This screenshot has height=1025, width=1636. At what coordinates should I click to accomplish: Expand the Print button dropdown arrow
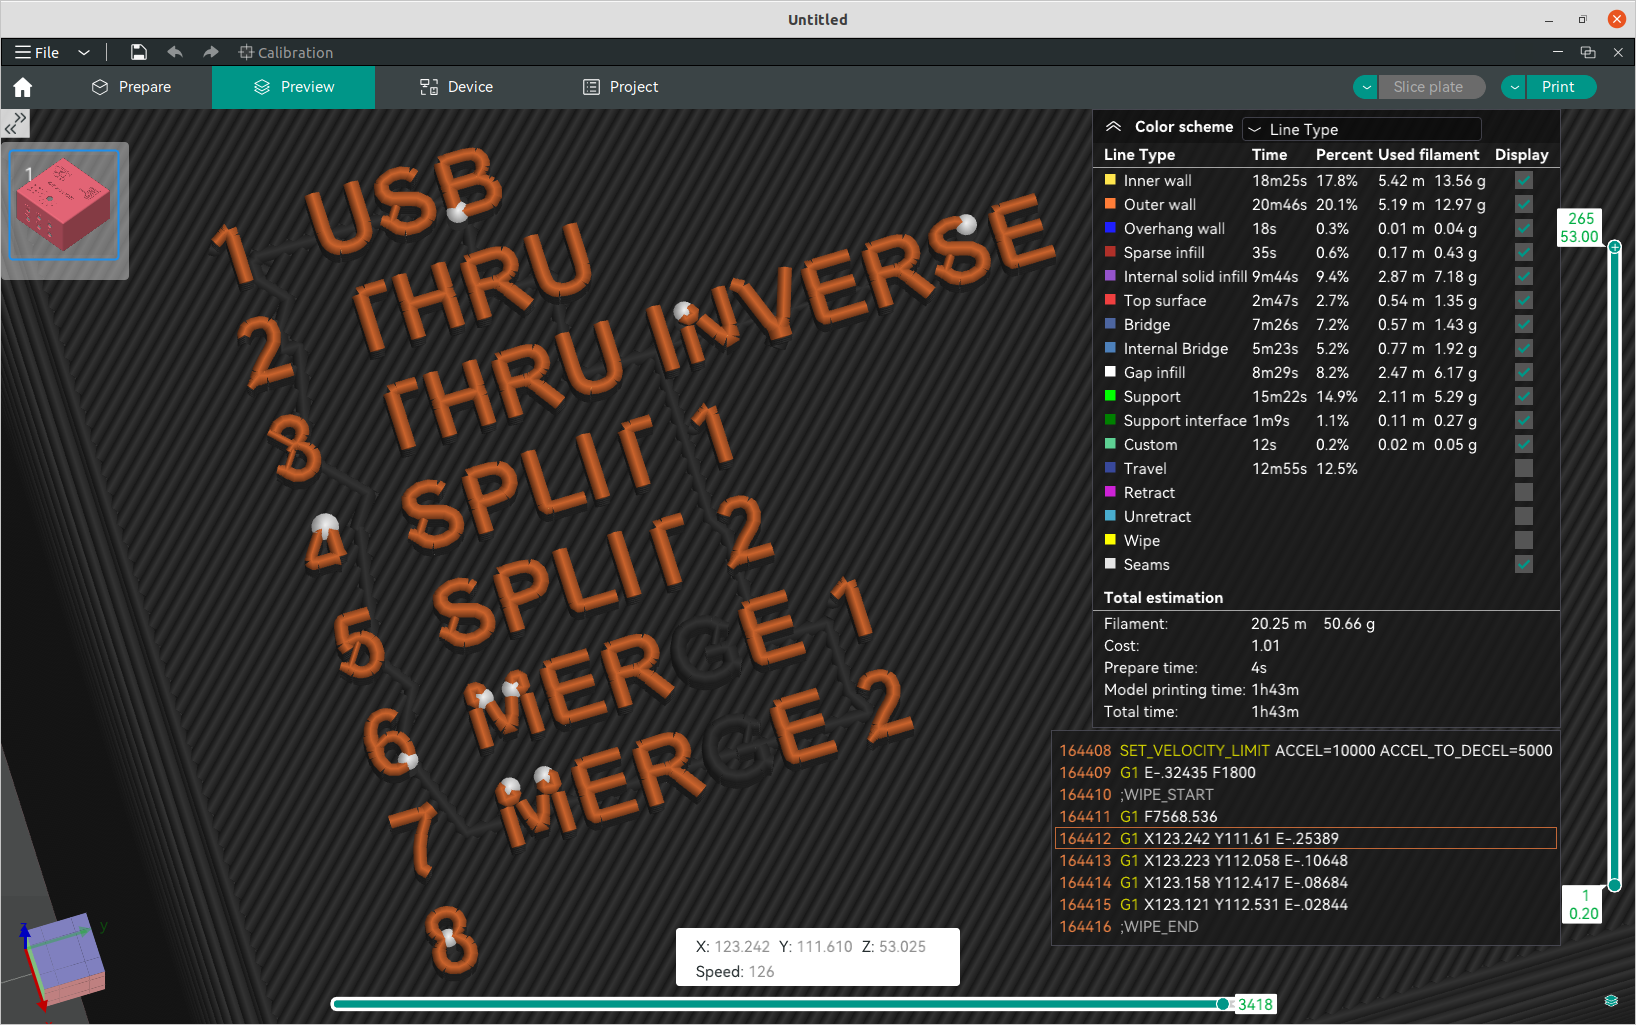point(1514,87)
